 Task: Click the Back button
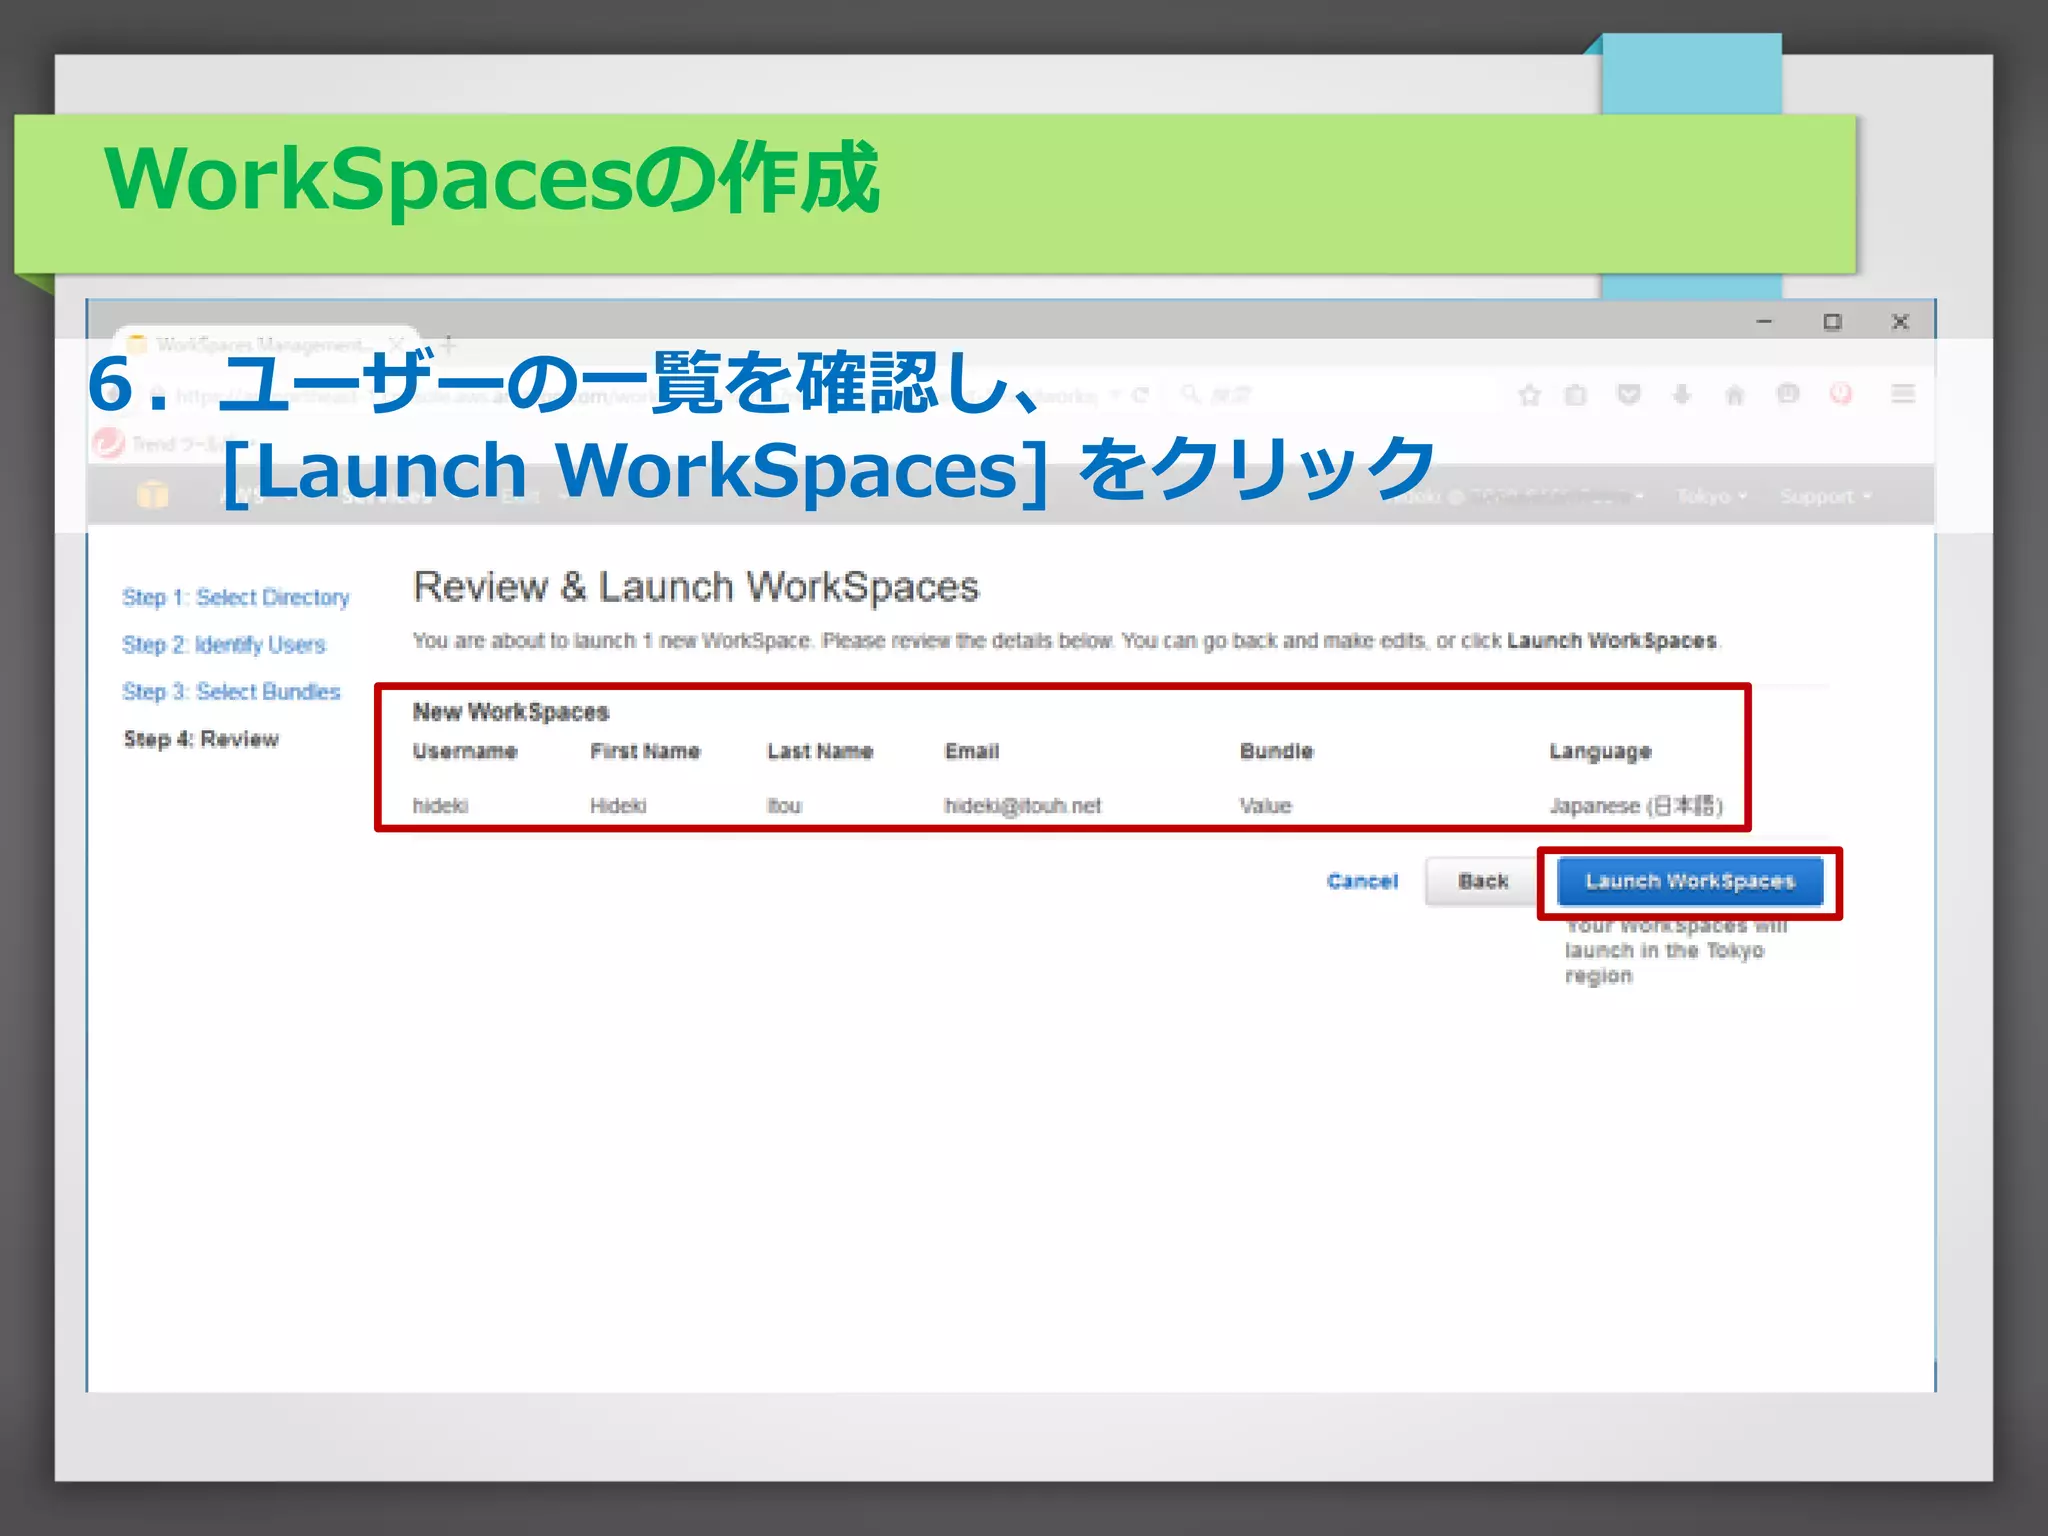pos(1483,881)
